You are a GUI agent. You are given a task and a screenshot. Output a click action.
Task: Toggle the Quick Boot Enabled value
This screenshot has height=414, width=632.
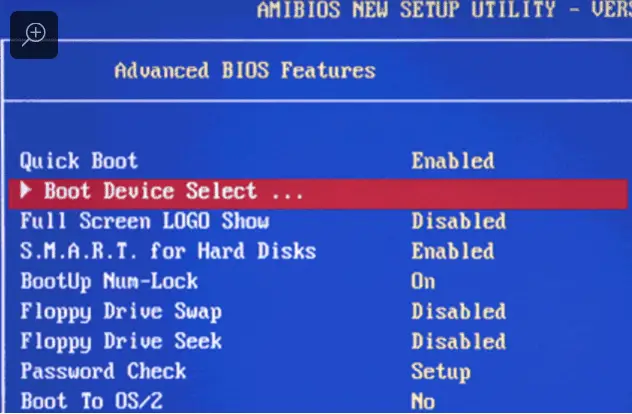pos(453,161)
